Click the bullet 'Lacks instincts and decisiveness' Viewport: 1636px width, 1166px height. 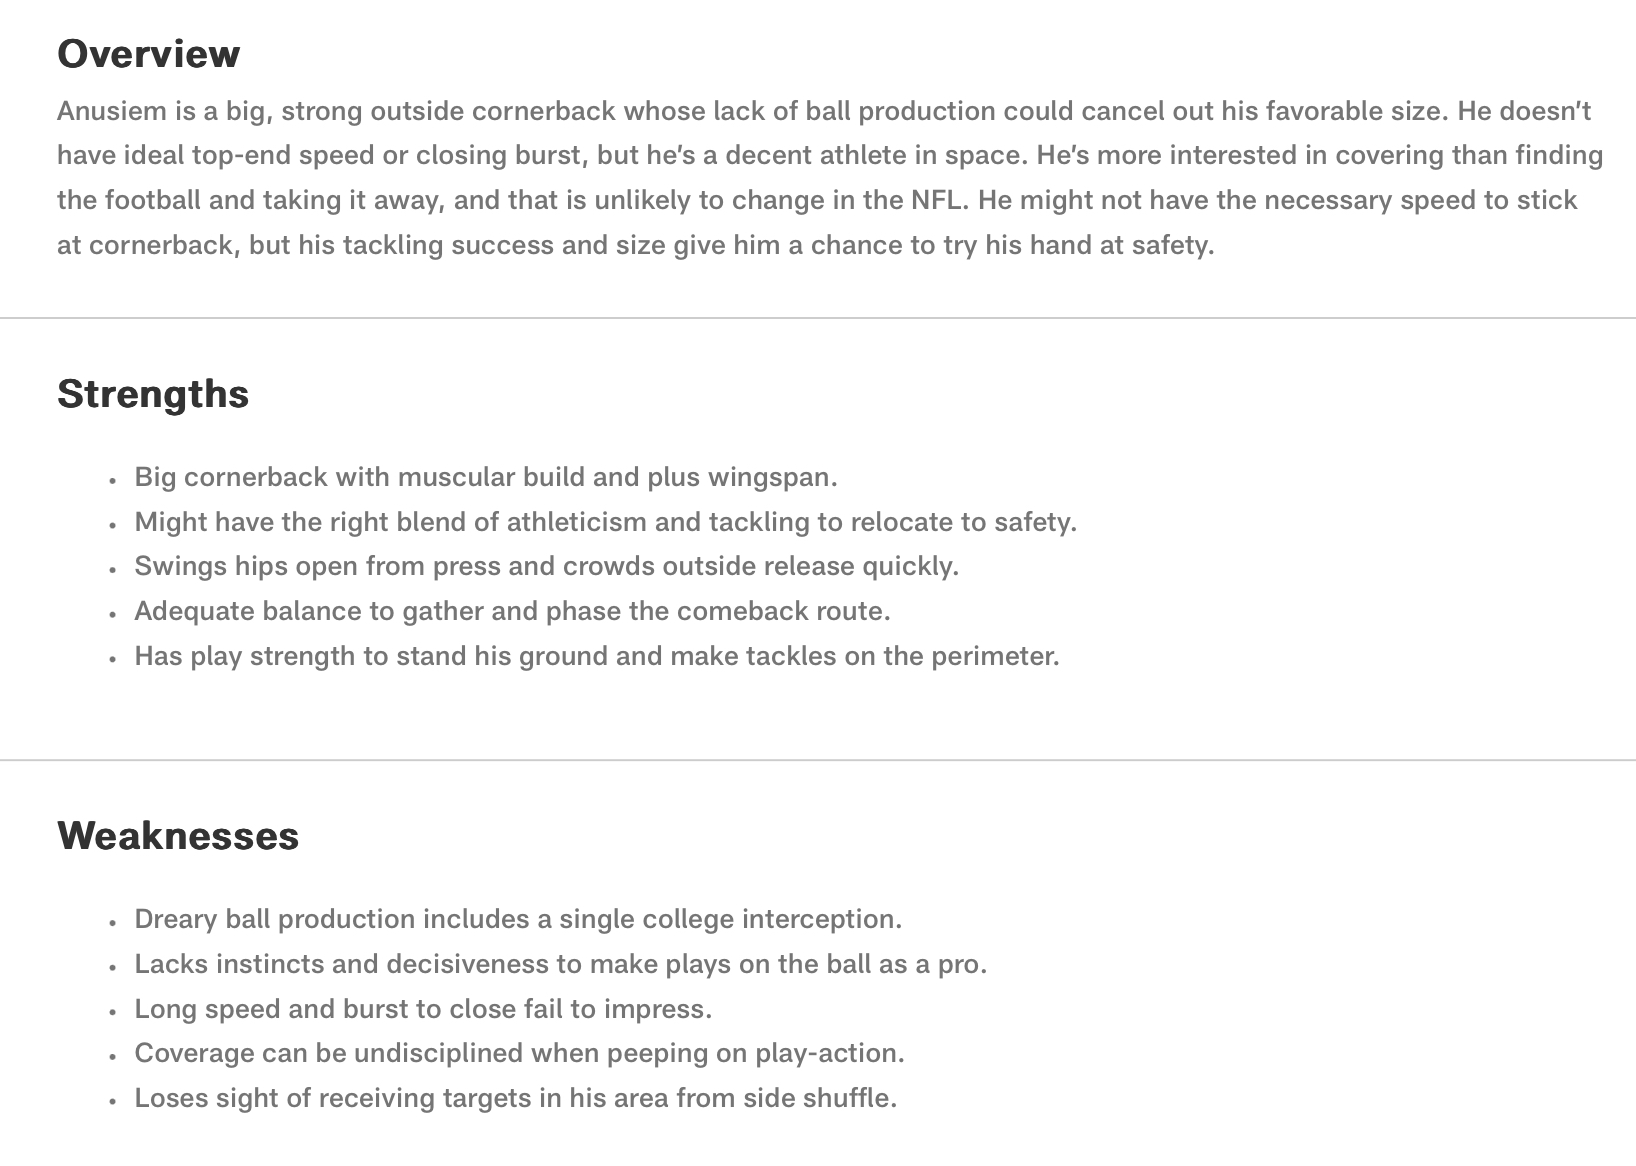tap(560, 964)
